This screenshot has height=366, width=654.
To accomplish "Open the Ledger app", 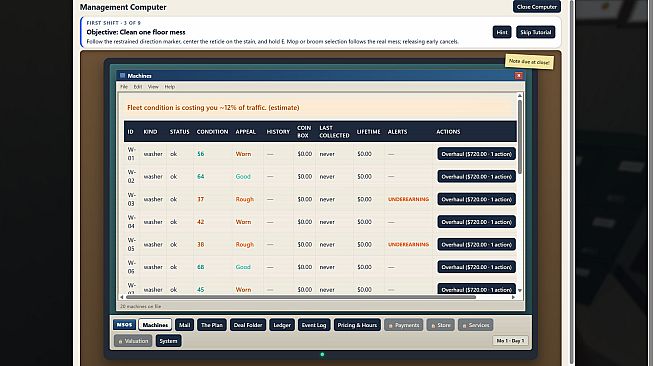I will click(x=282, y=325).
